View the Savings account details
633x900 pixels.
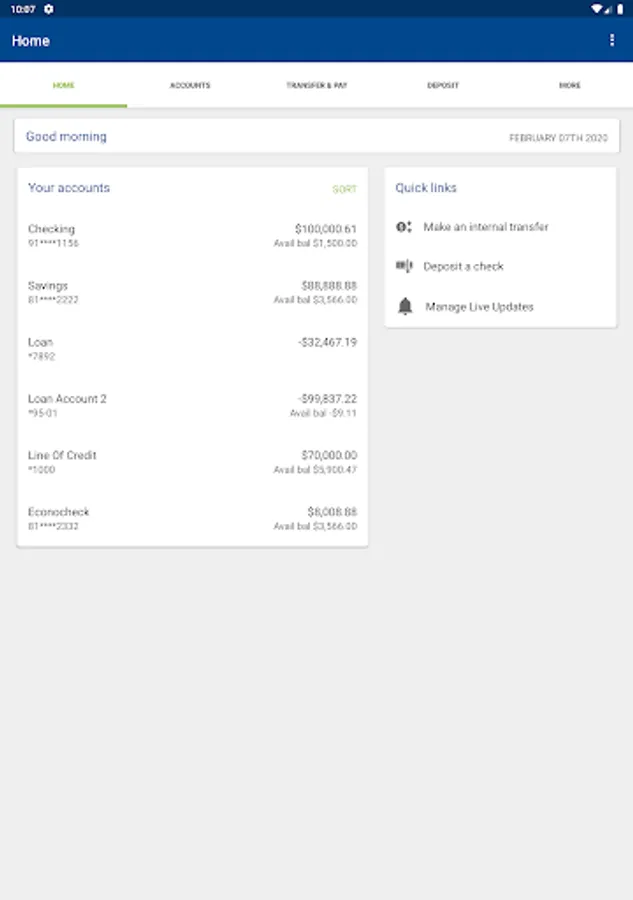point(192,292)
